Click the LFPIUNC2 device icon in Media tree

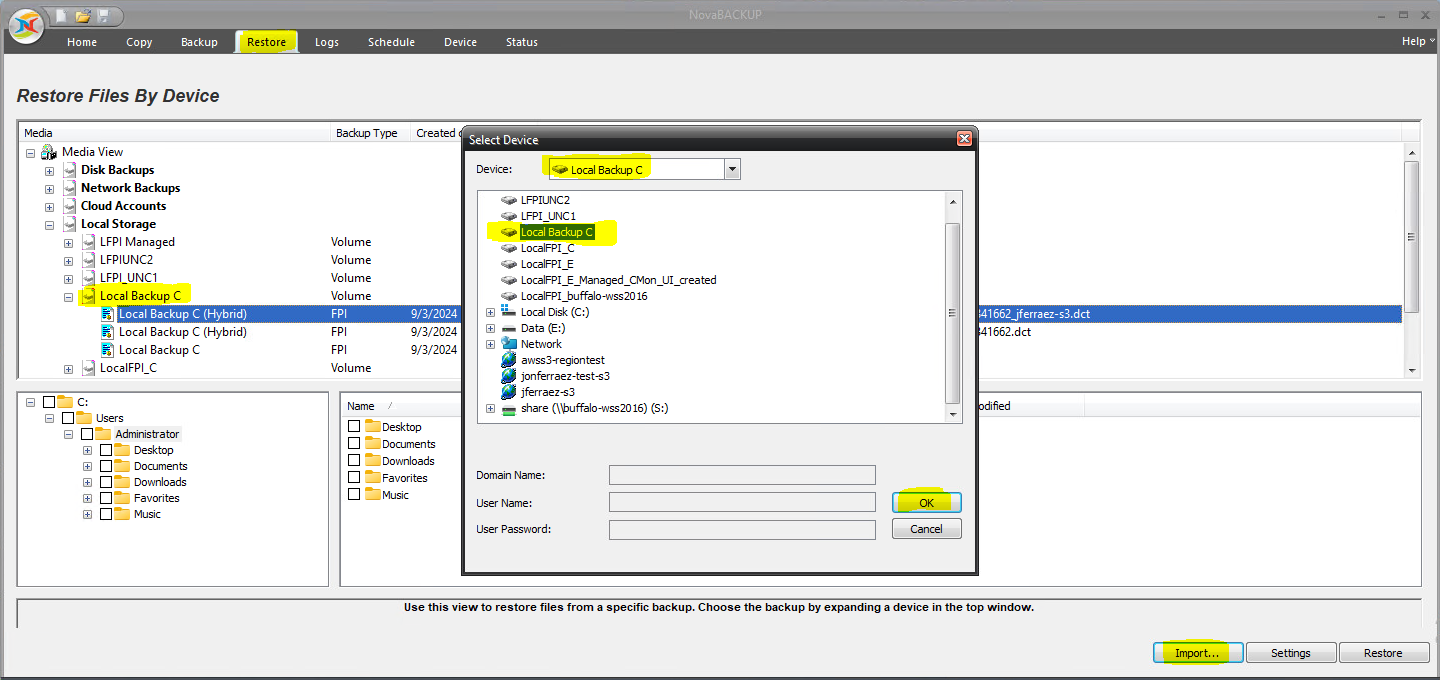coord(88,260)
